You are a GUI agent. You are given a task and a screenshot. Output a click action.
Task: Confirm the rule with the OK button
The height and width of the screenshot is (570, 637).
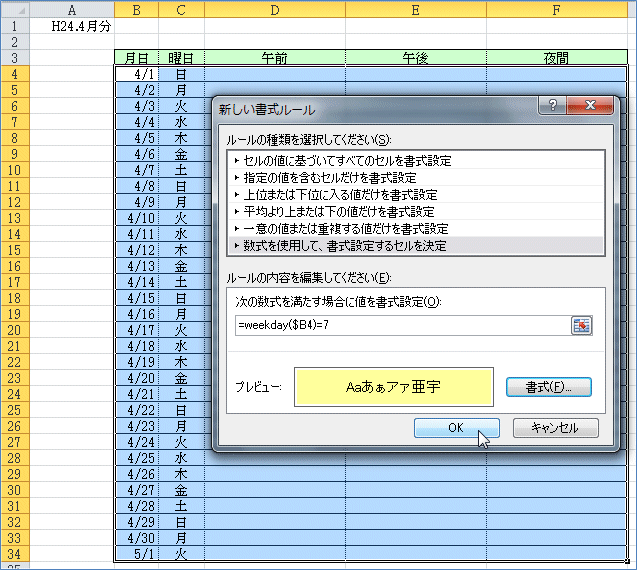(x=457, y=428)
